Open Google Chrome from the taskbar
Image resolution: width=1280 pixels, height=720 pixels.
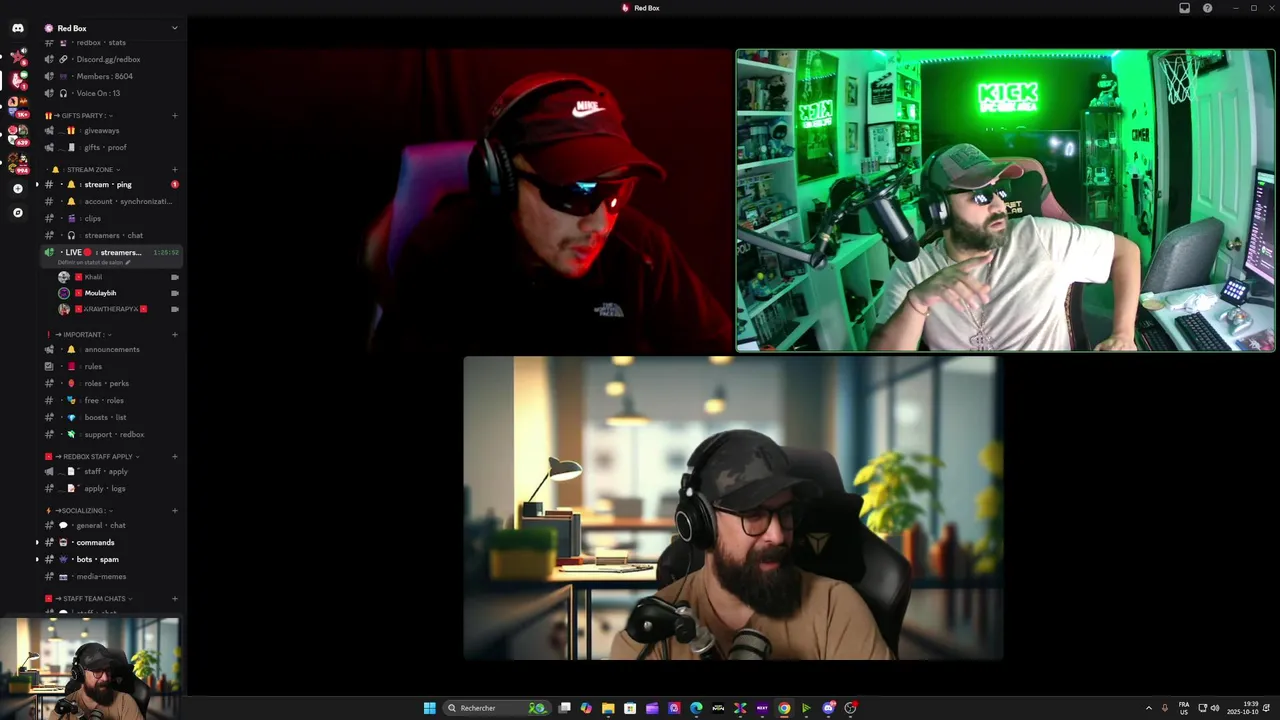(784, 708)
